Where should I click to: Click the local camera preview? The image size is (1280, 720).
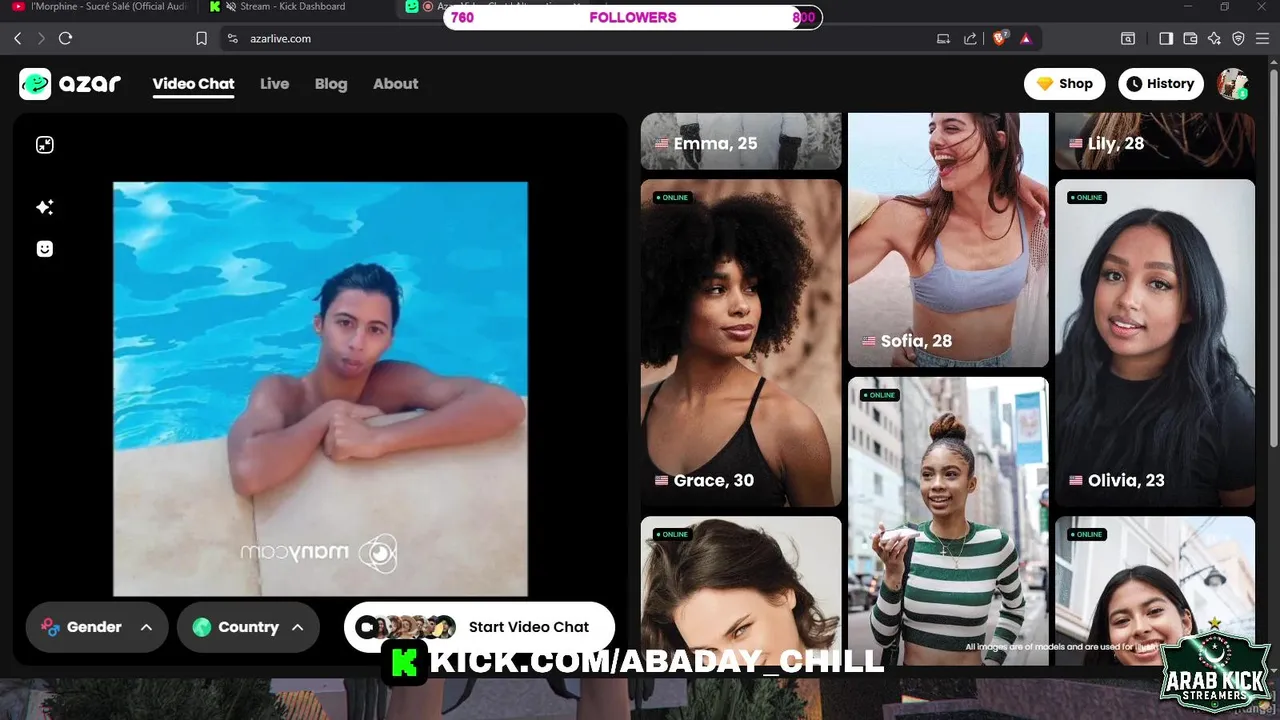[x=320, y=389]
